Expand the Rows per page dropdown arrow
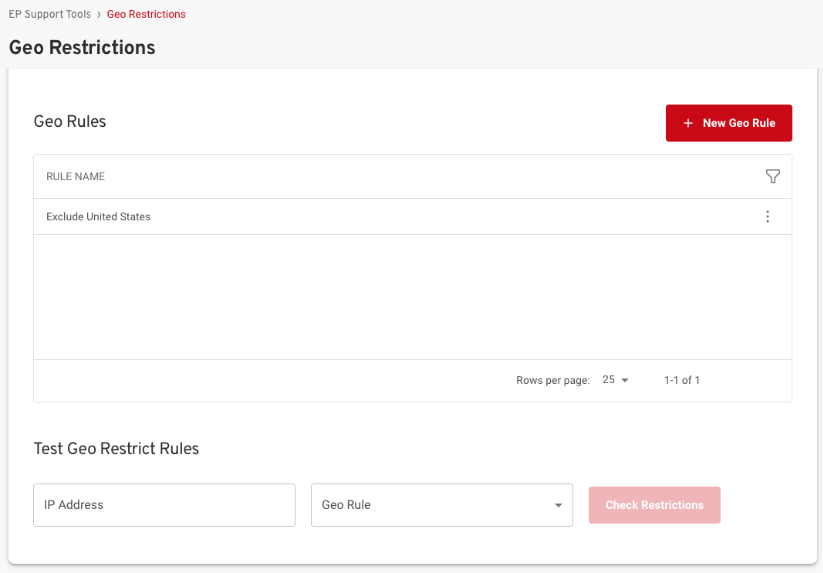Image resolution: width=823 pixels, height=573 pixels. click(x=625, y=381)
